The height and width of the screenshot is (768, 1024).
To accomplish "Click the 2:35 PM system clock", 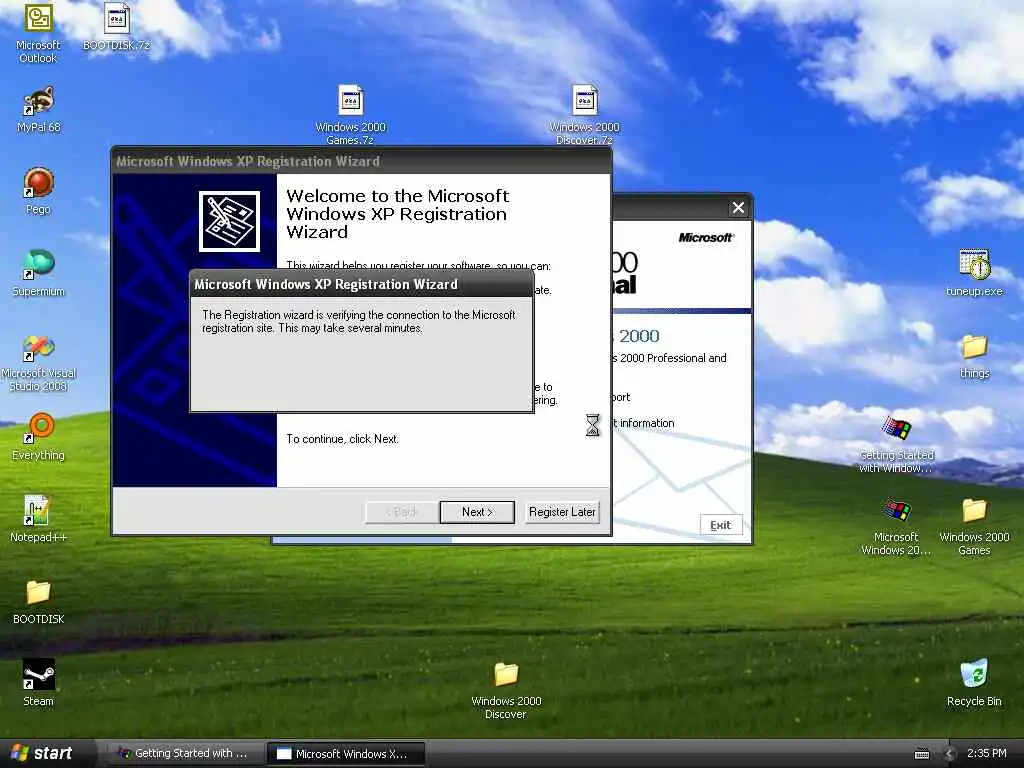I will 987,754.
